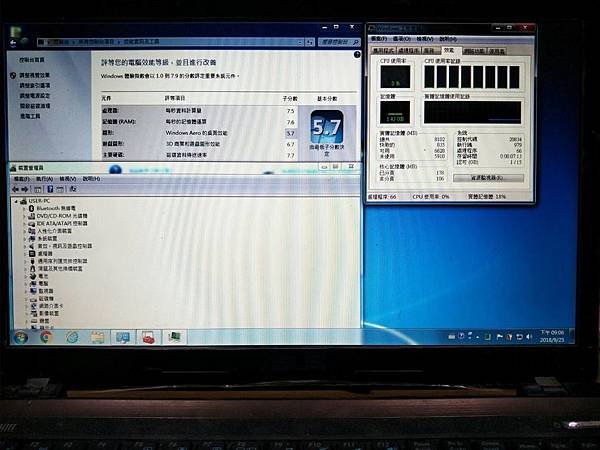600x450 pixels.
Task: Open 執行(A) menu in Device Manager
Action: pos(45,179)
